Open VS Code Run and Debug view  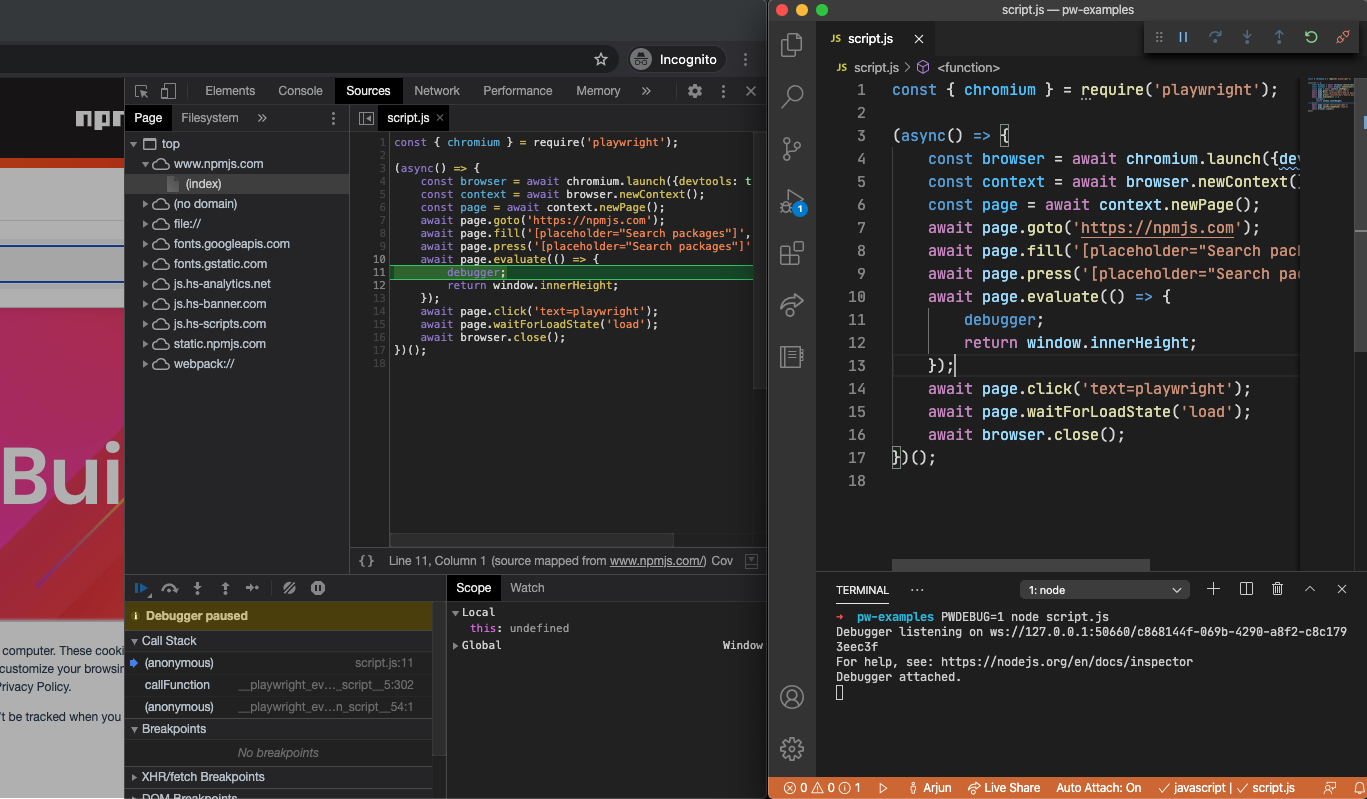pos(792,201)
